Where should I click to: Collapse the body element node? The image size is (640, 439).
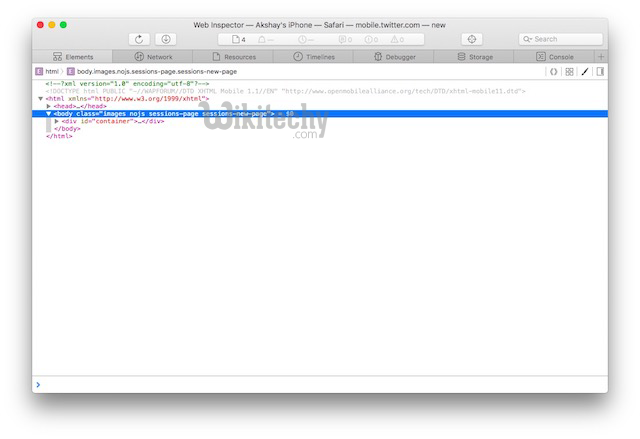(49, 114)
